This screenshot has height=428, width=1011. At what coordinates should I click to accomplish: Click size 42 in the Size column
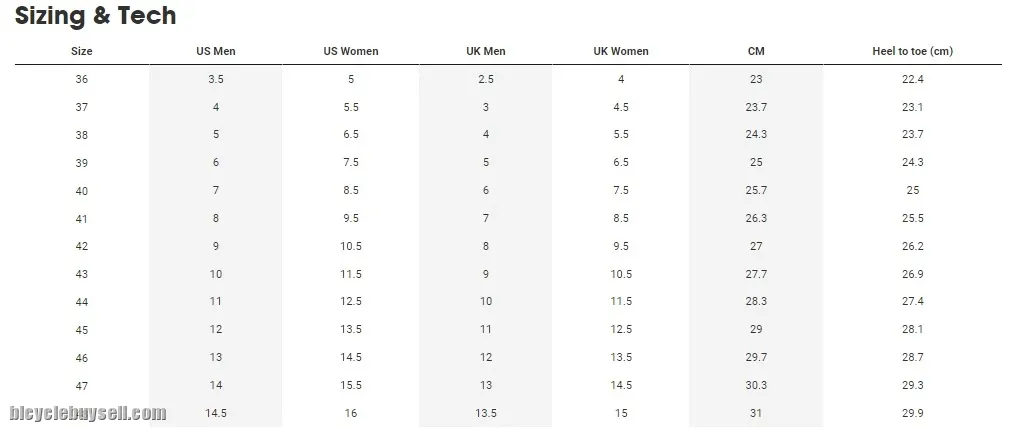pos(82,246)
